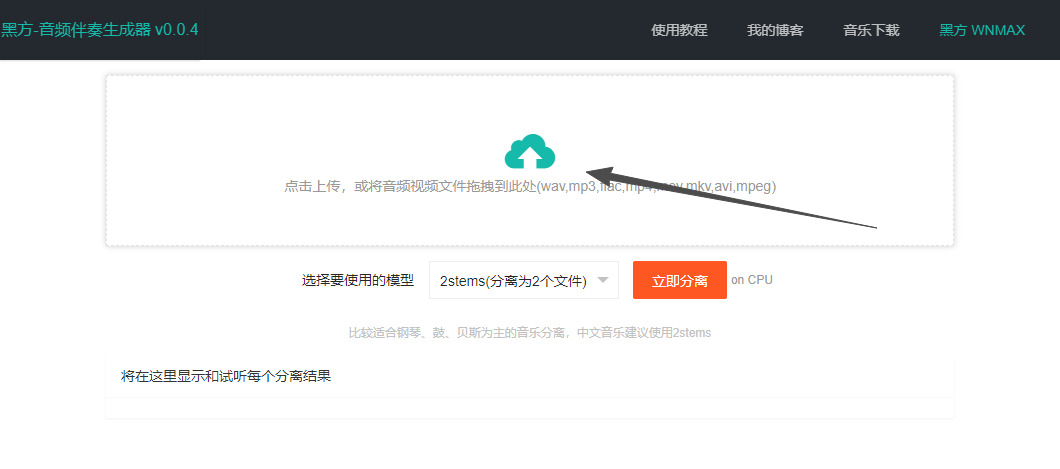Viewport: 1060px width, 469px height.
Task: Click the model dropdown arrow
Action: click(x=603, y=281)
